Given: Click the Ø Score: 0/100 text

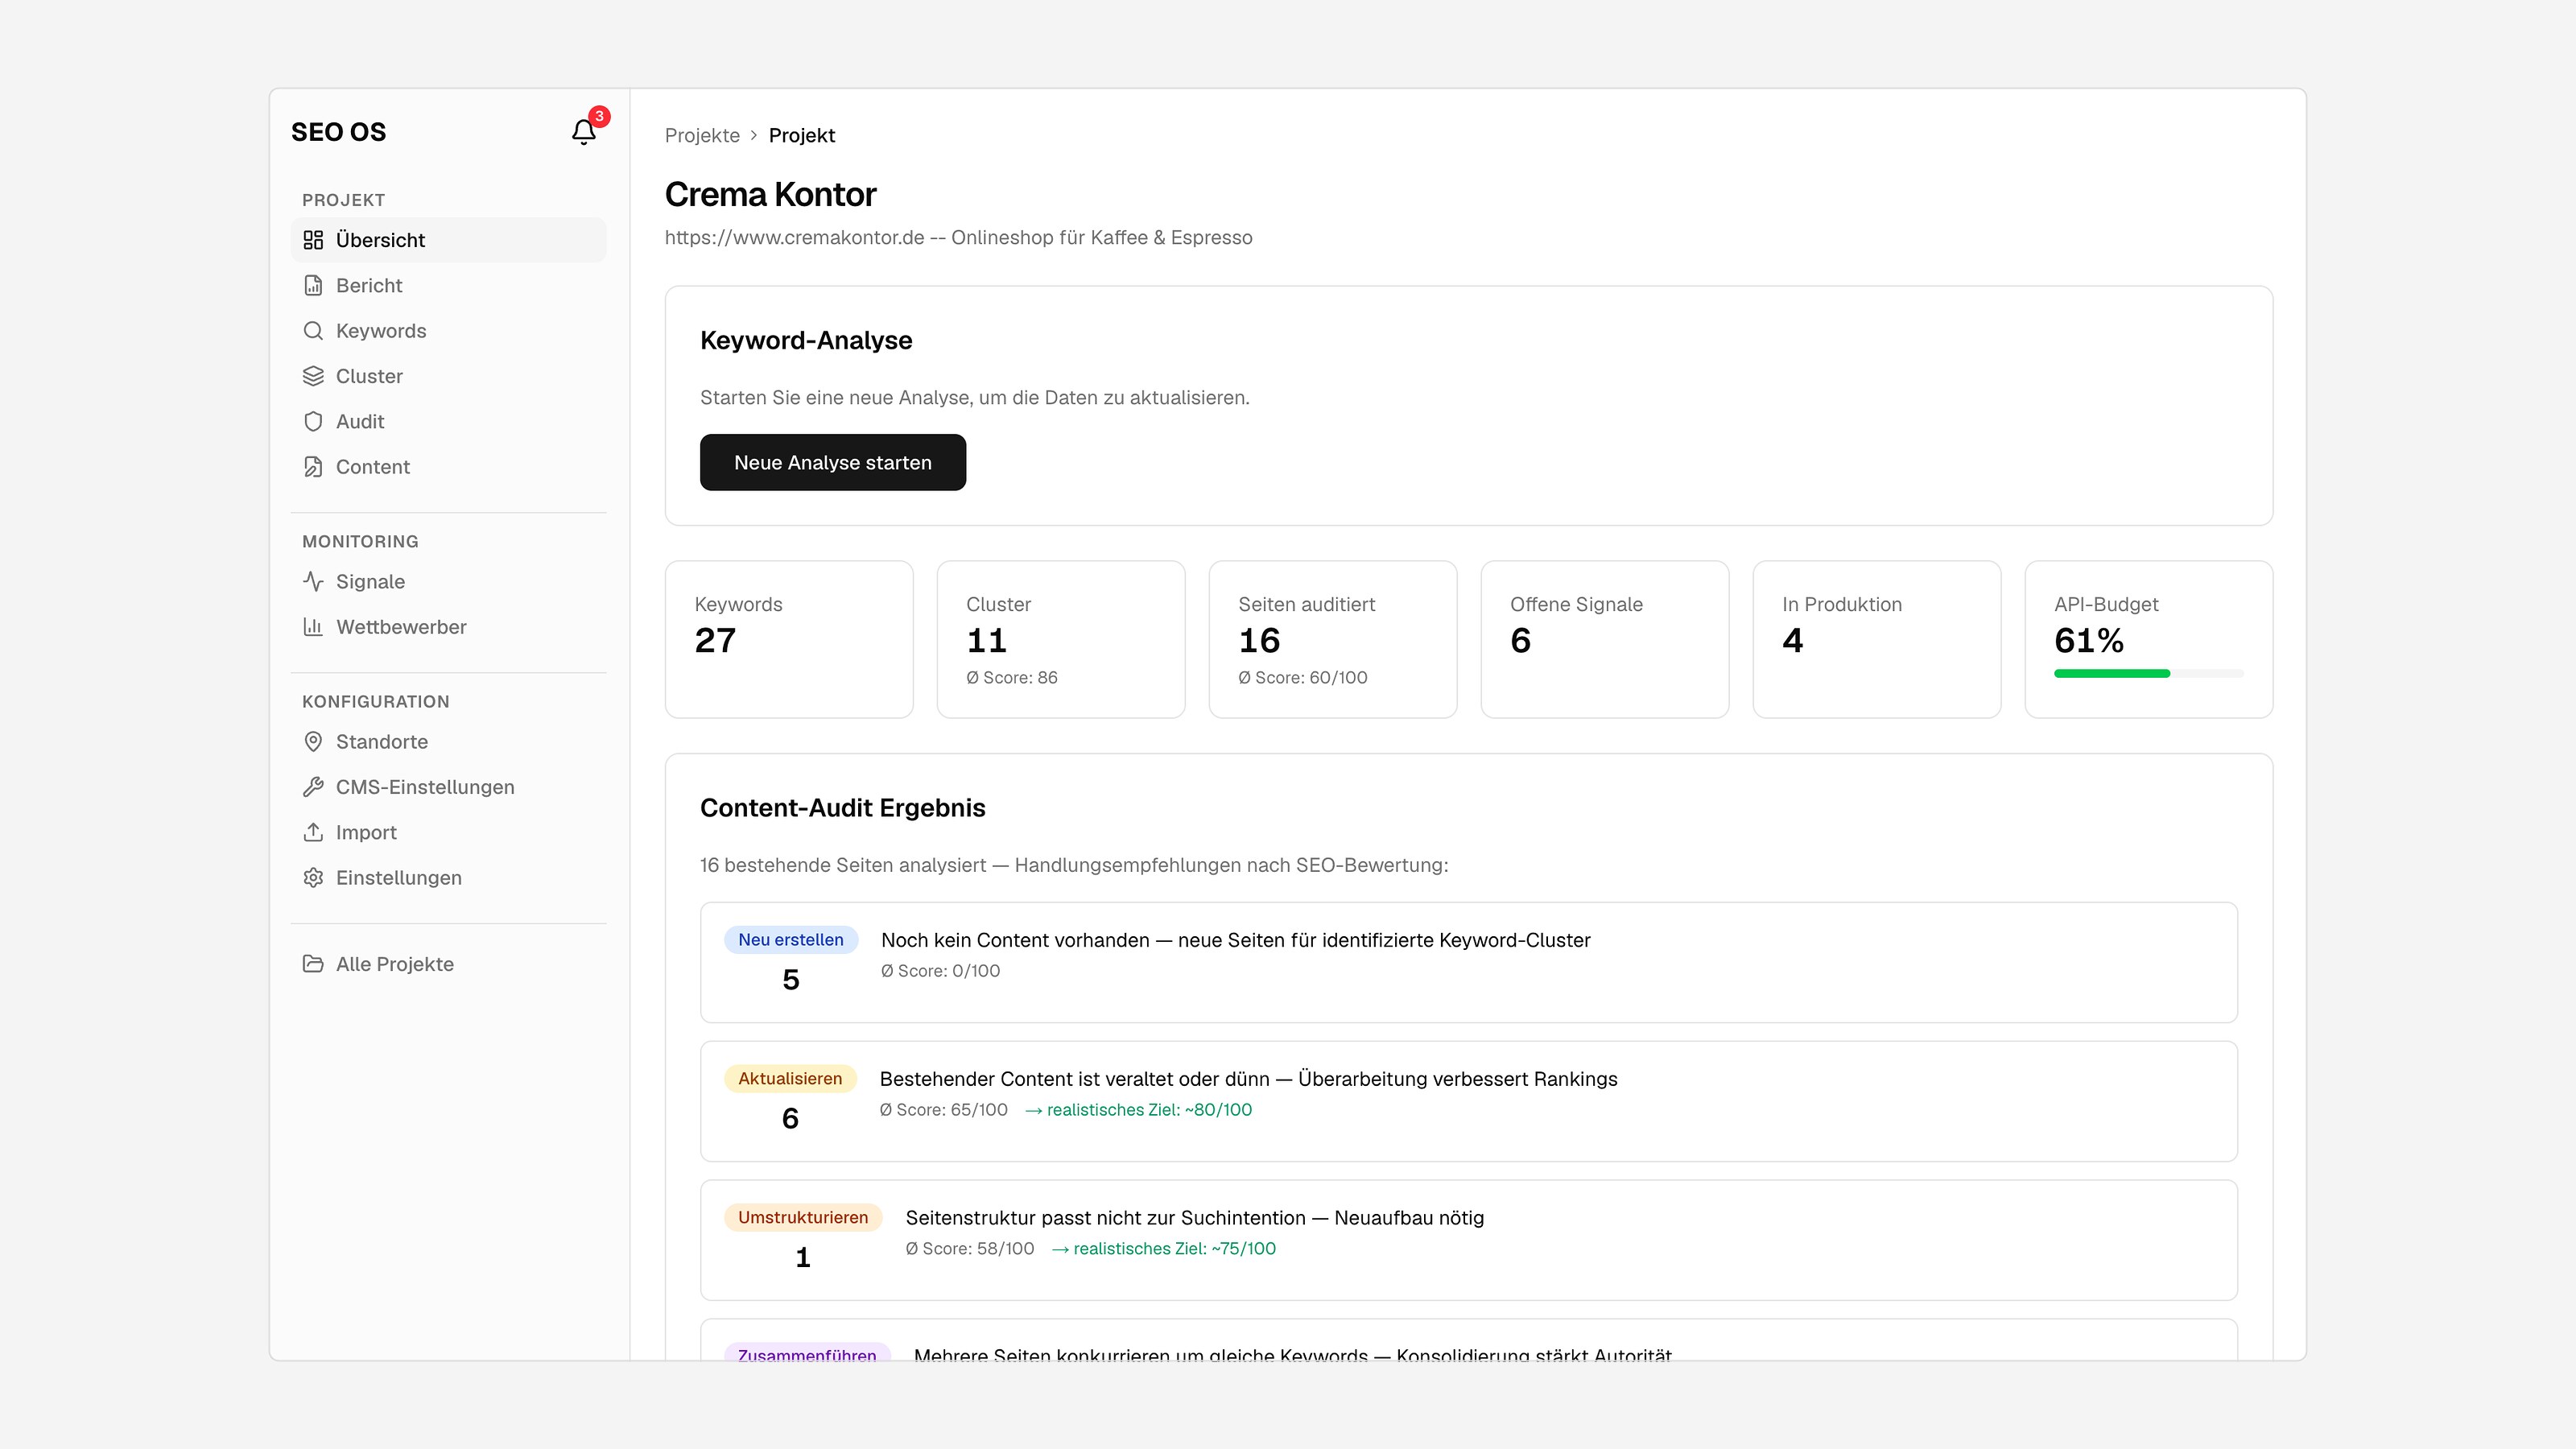Looking at the screenshot, I should (940, 971).
